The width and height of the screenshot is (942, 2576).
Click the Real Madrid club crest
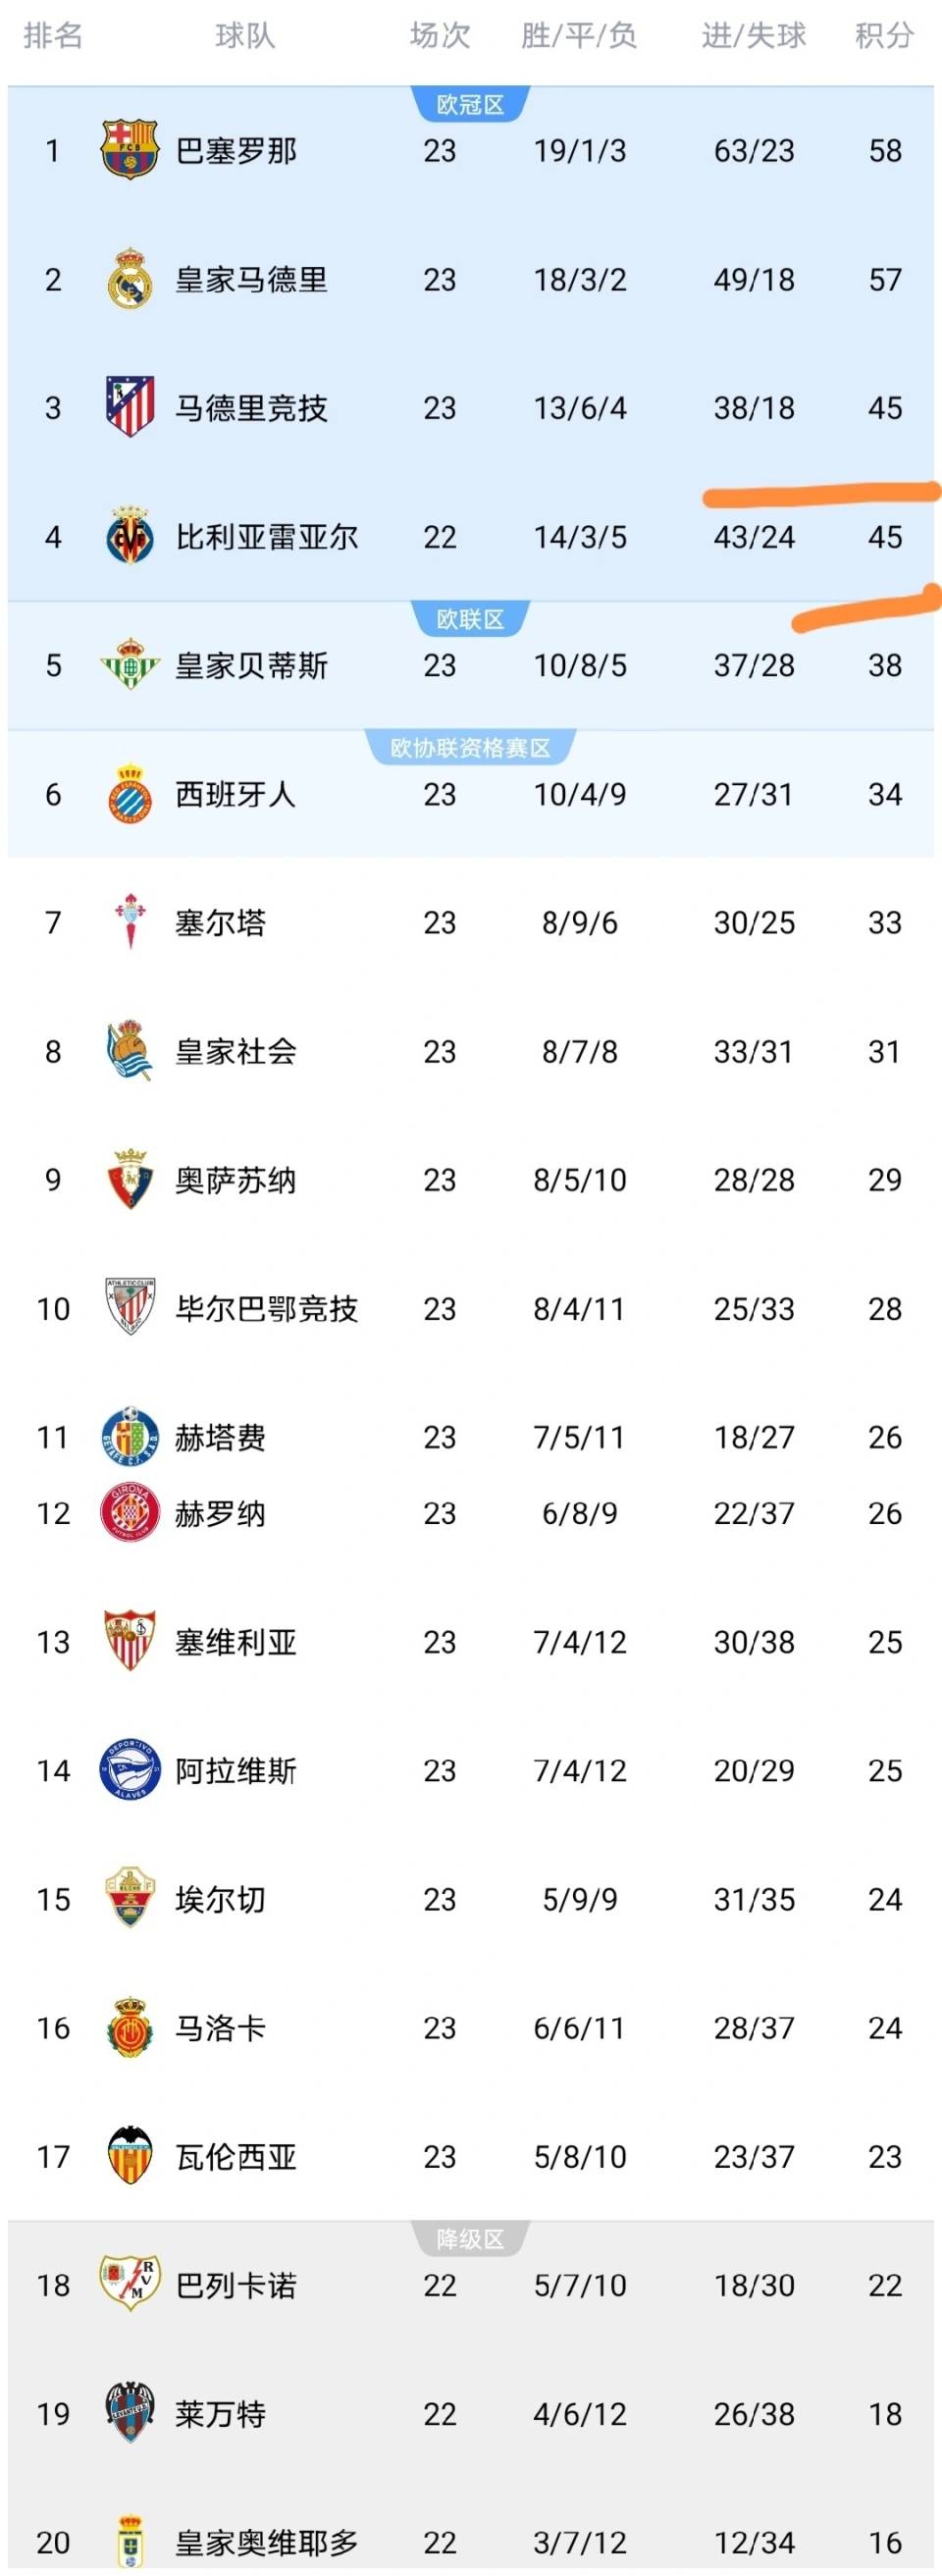coord(130,279)
